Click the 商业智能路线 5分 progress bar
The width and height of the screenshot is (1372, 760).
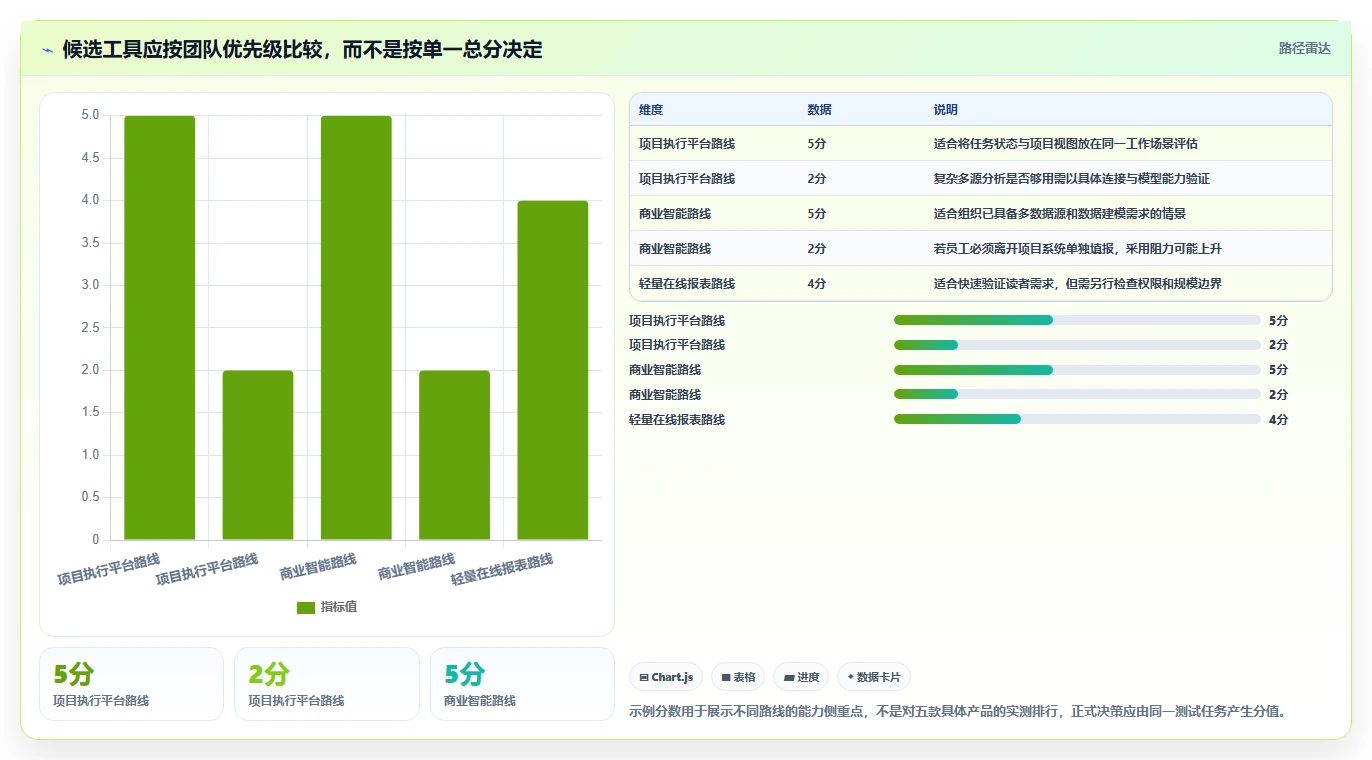1077,370
